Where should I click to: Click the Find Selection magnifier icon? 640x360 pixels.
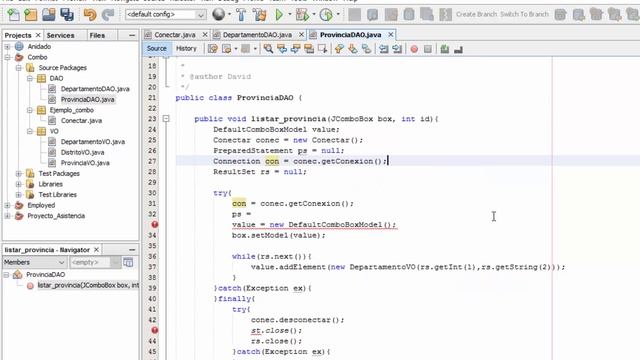pos(268,49)
